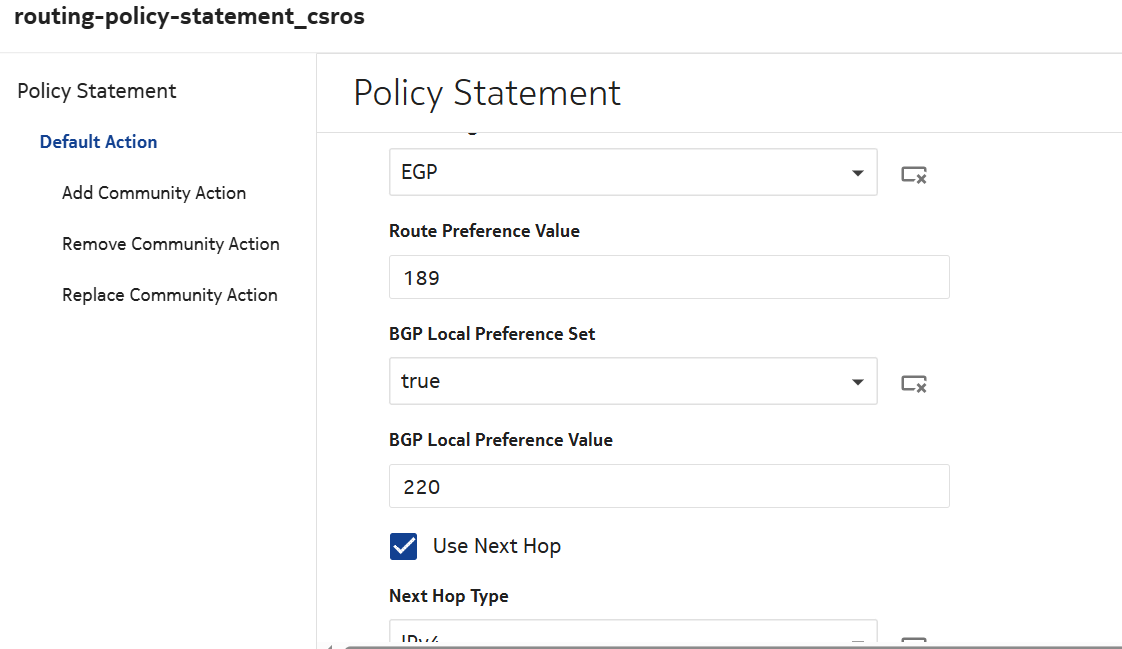
Task: Open the Next Hop Type dropdown
Action: click(632, 637)
